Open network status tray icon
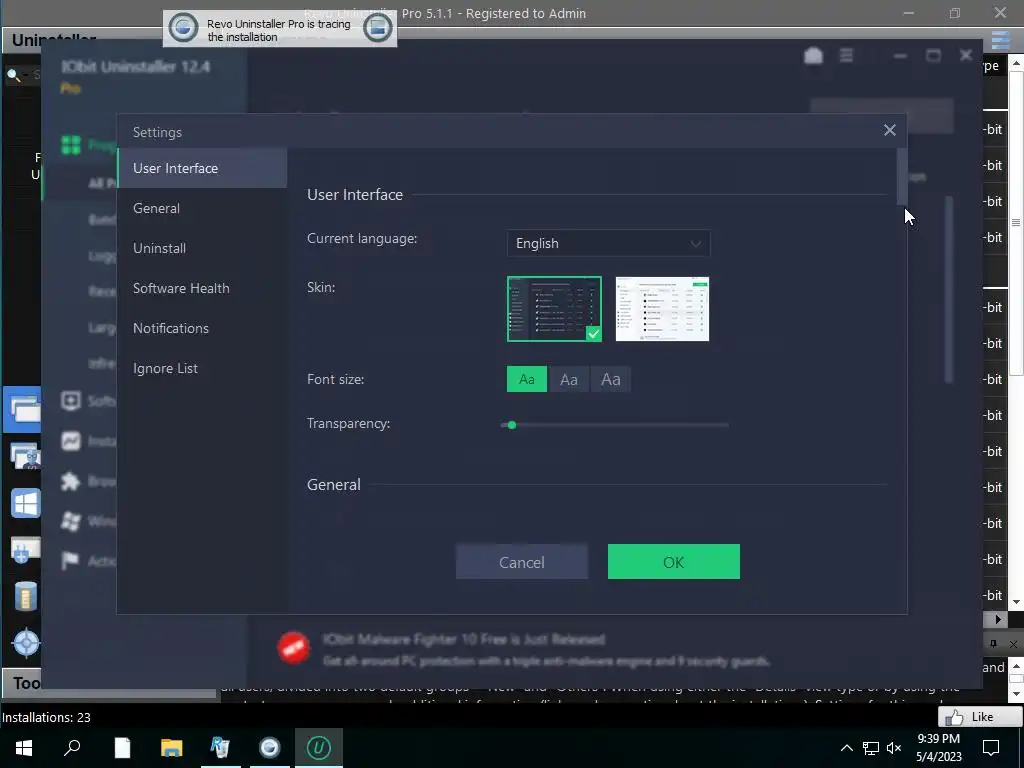1024x768 pixels. [871, 748]
